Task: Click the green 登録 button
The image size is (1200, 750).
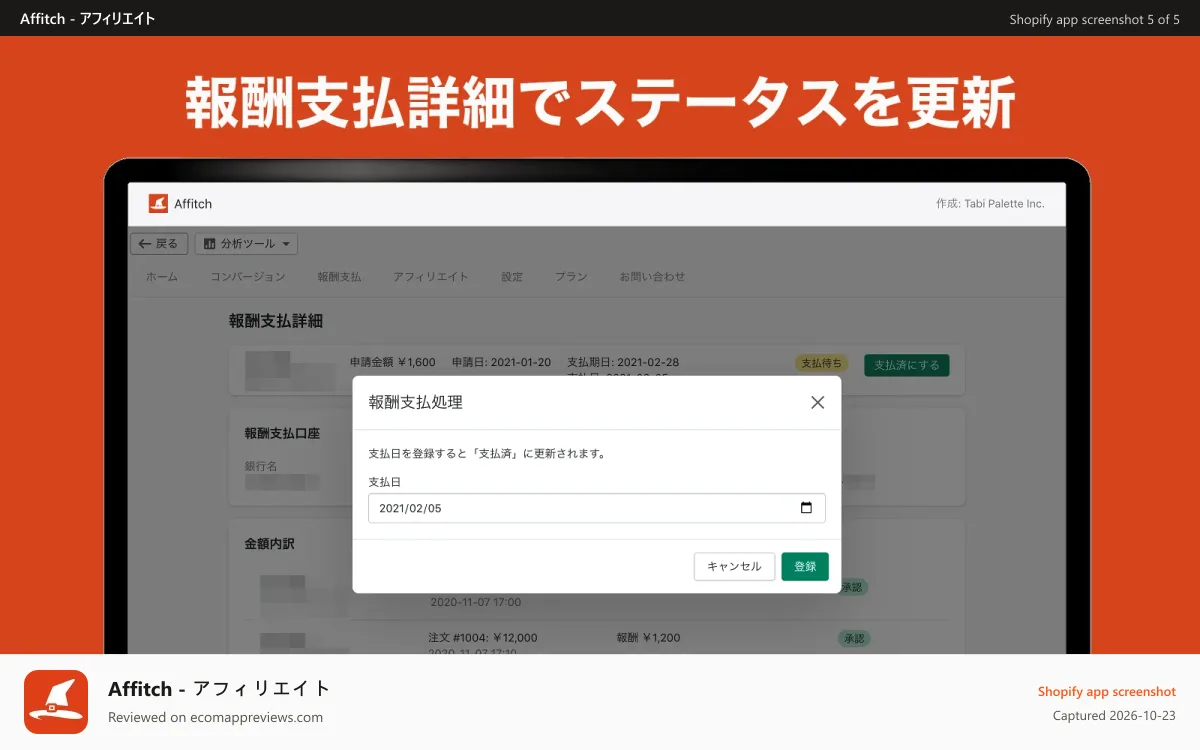Action: (805, 566)
